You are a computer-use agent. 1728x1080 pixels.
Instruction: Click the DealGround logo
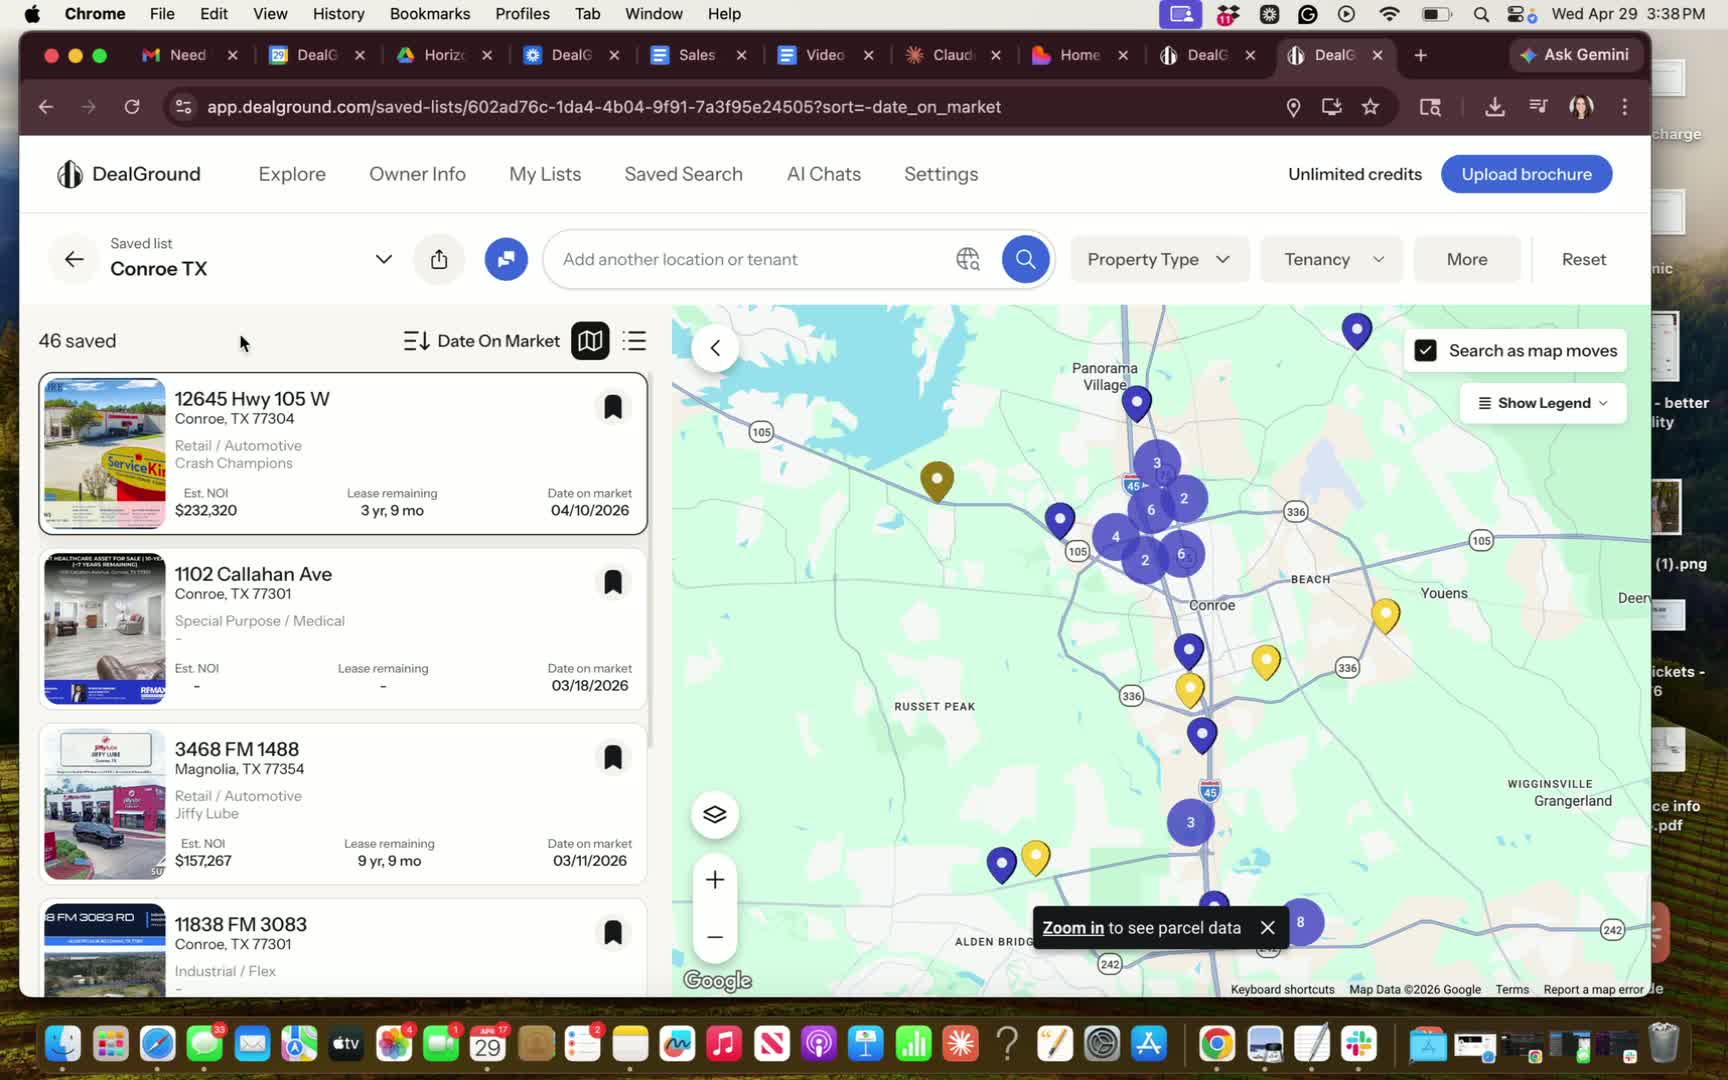[129, 174]
